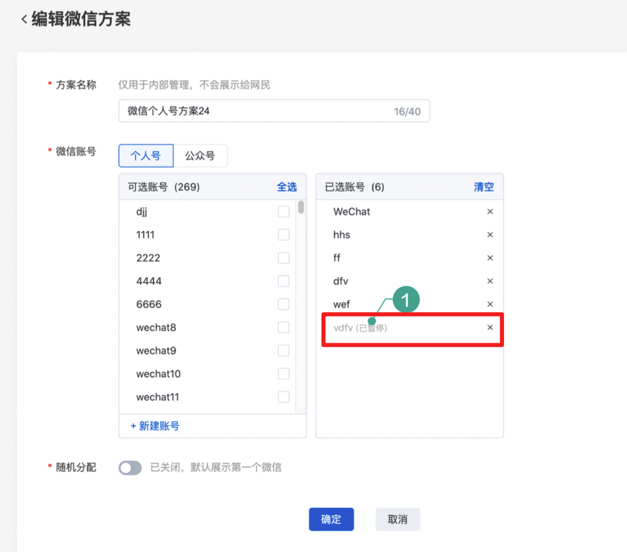Click the green numbered marker 1
Screen dimensions: 627x552
click(x=405, y=299)
